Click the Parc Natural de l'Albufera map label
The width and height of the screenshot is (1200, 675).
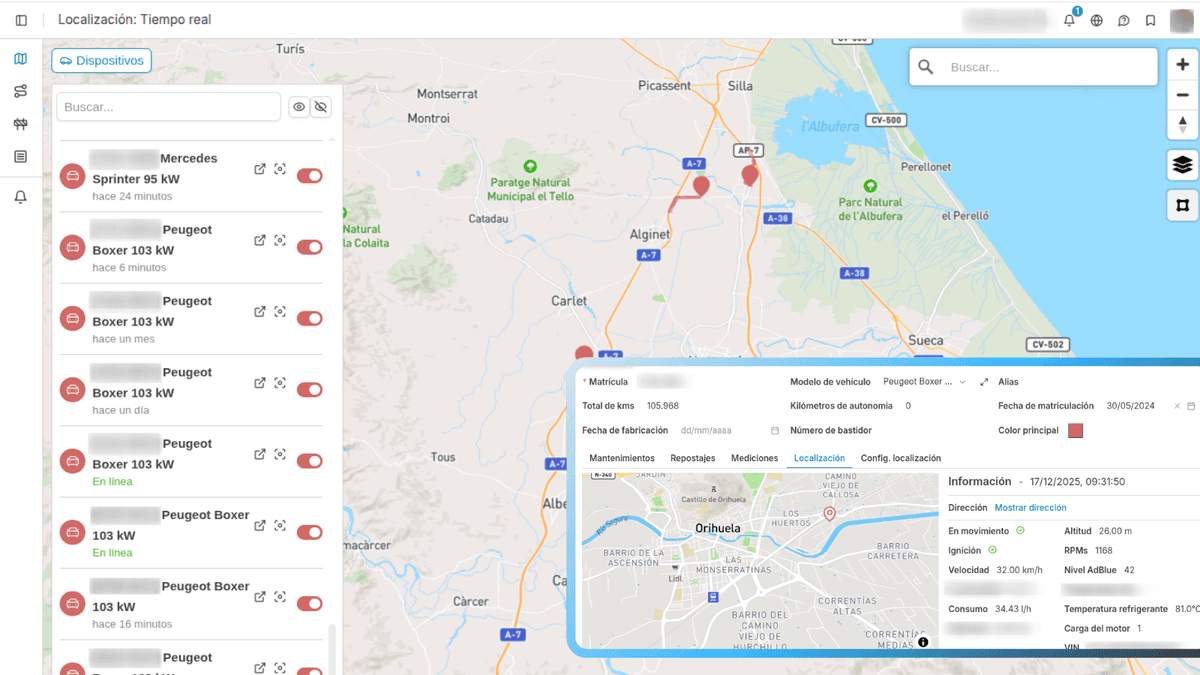click(870, 209)
